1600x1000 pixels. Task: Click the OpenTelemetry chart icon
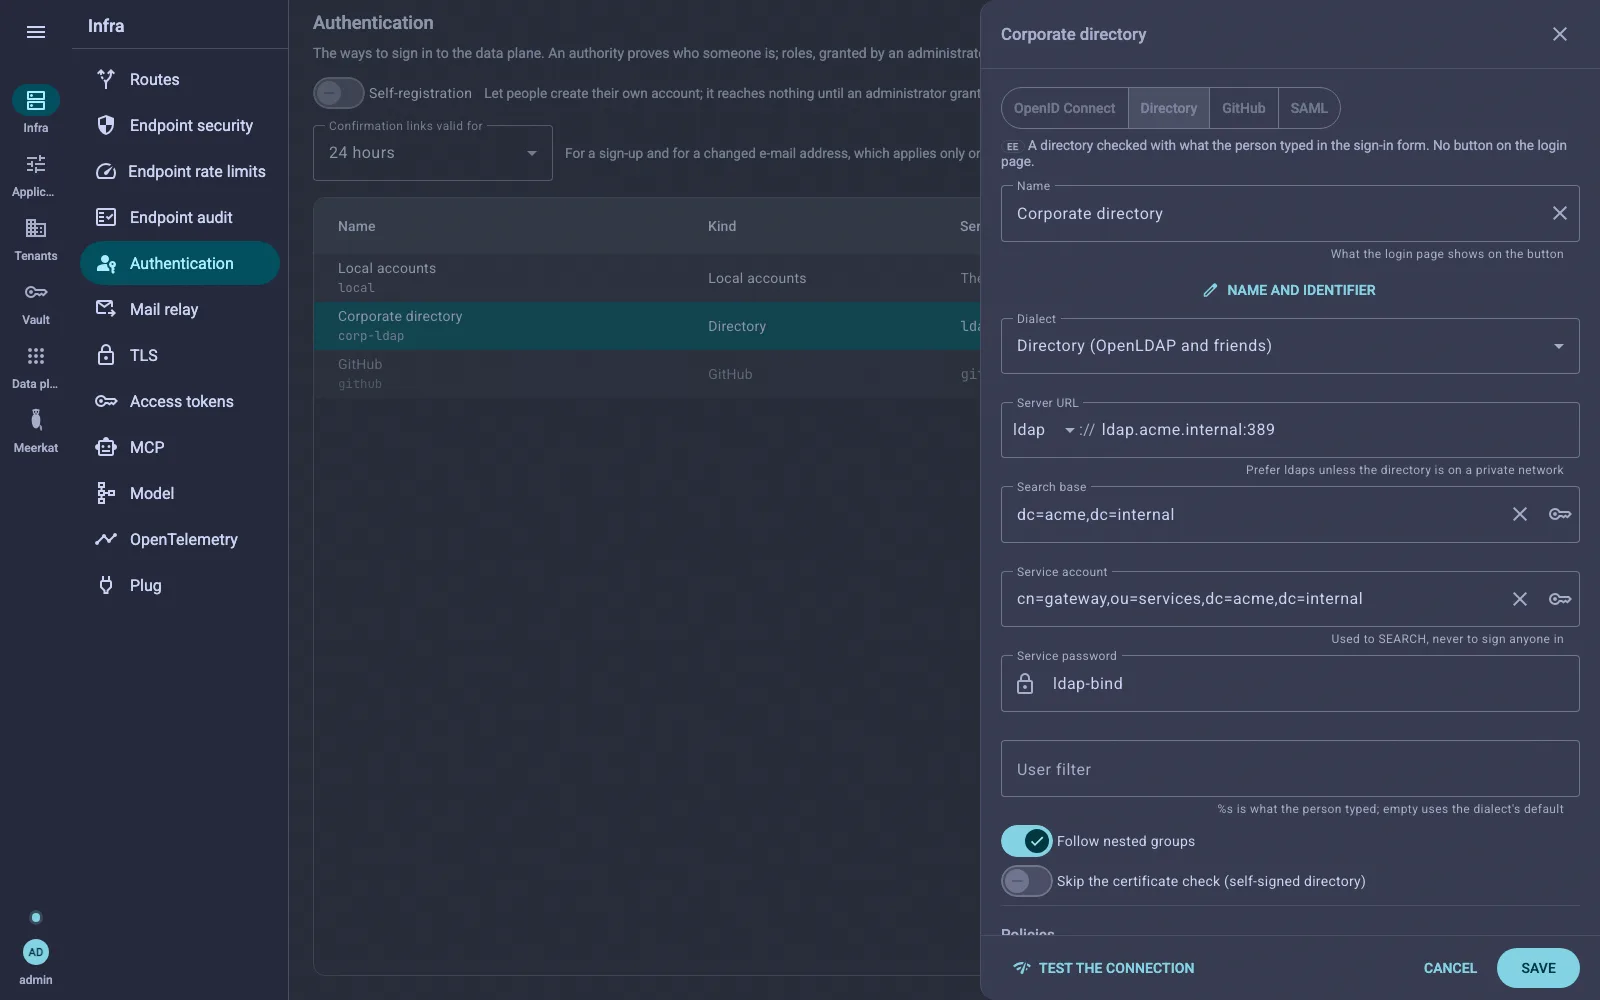(106, 539)
